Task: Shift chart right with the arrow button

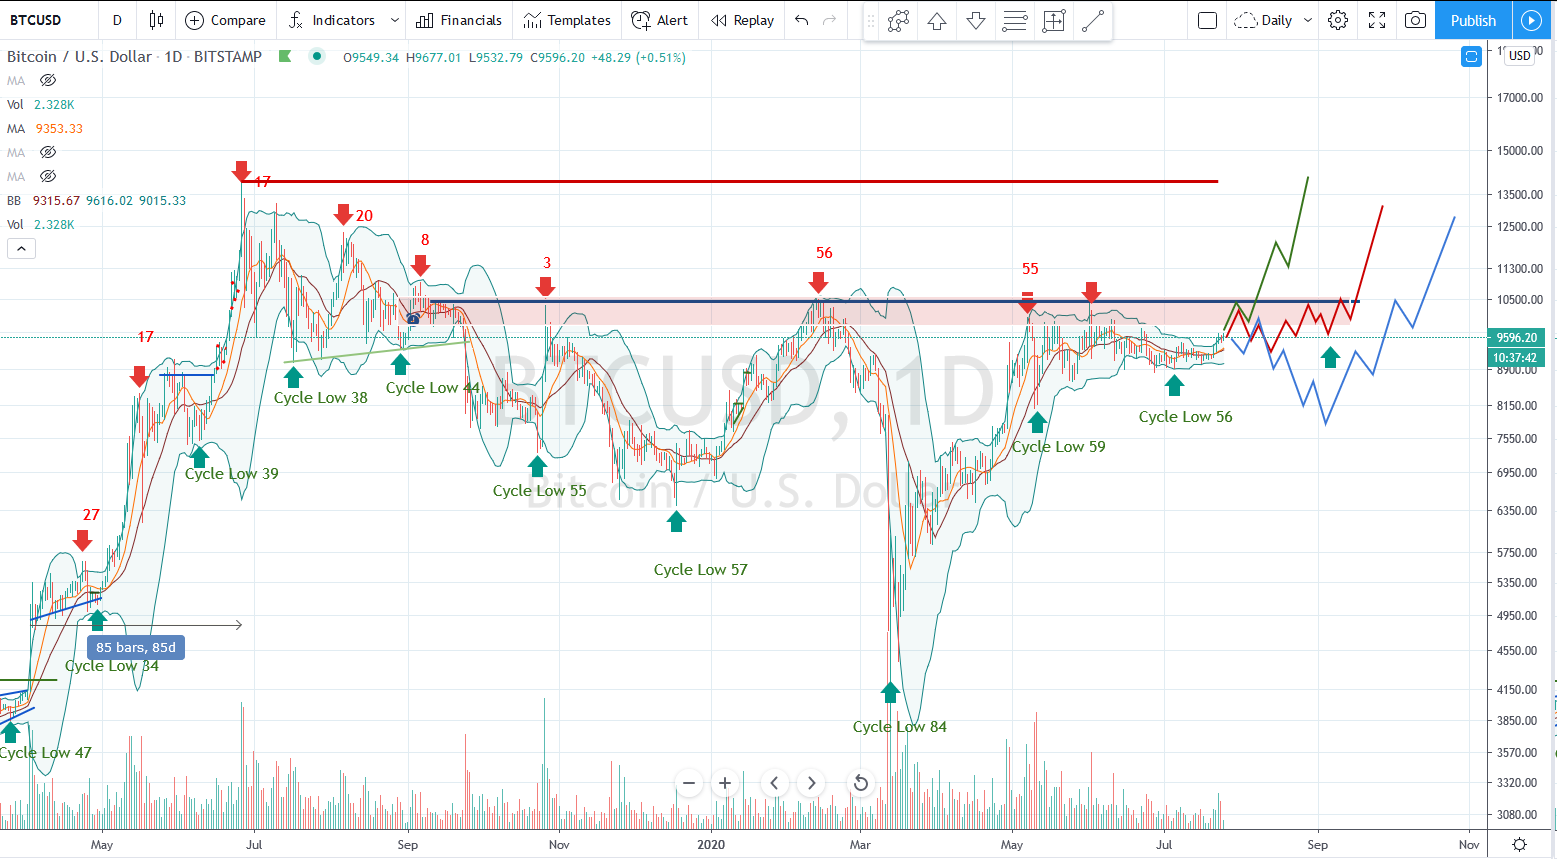Action: point(812,783)
